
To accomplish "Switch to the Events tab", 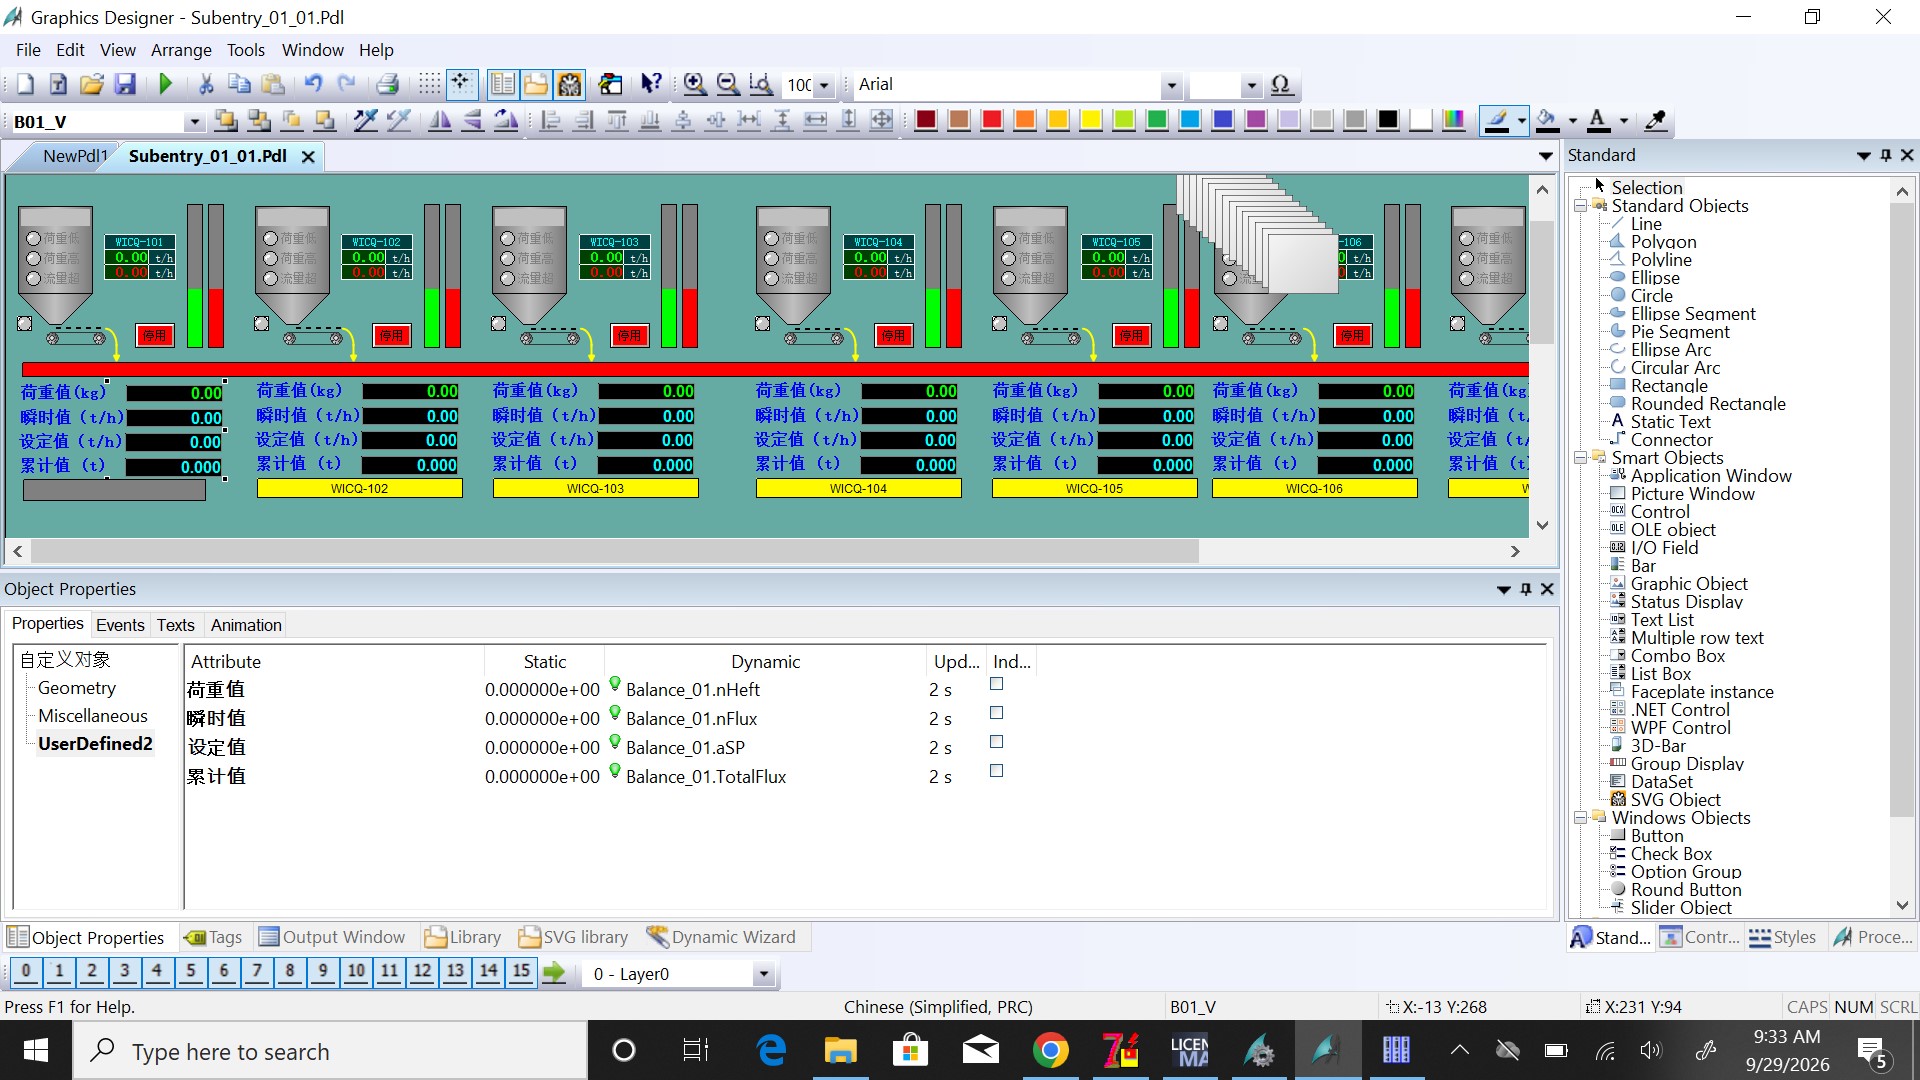I will [120, 625].
